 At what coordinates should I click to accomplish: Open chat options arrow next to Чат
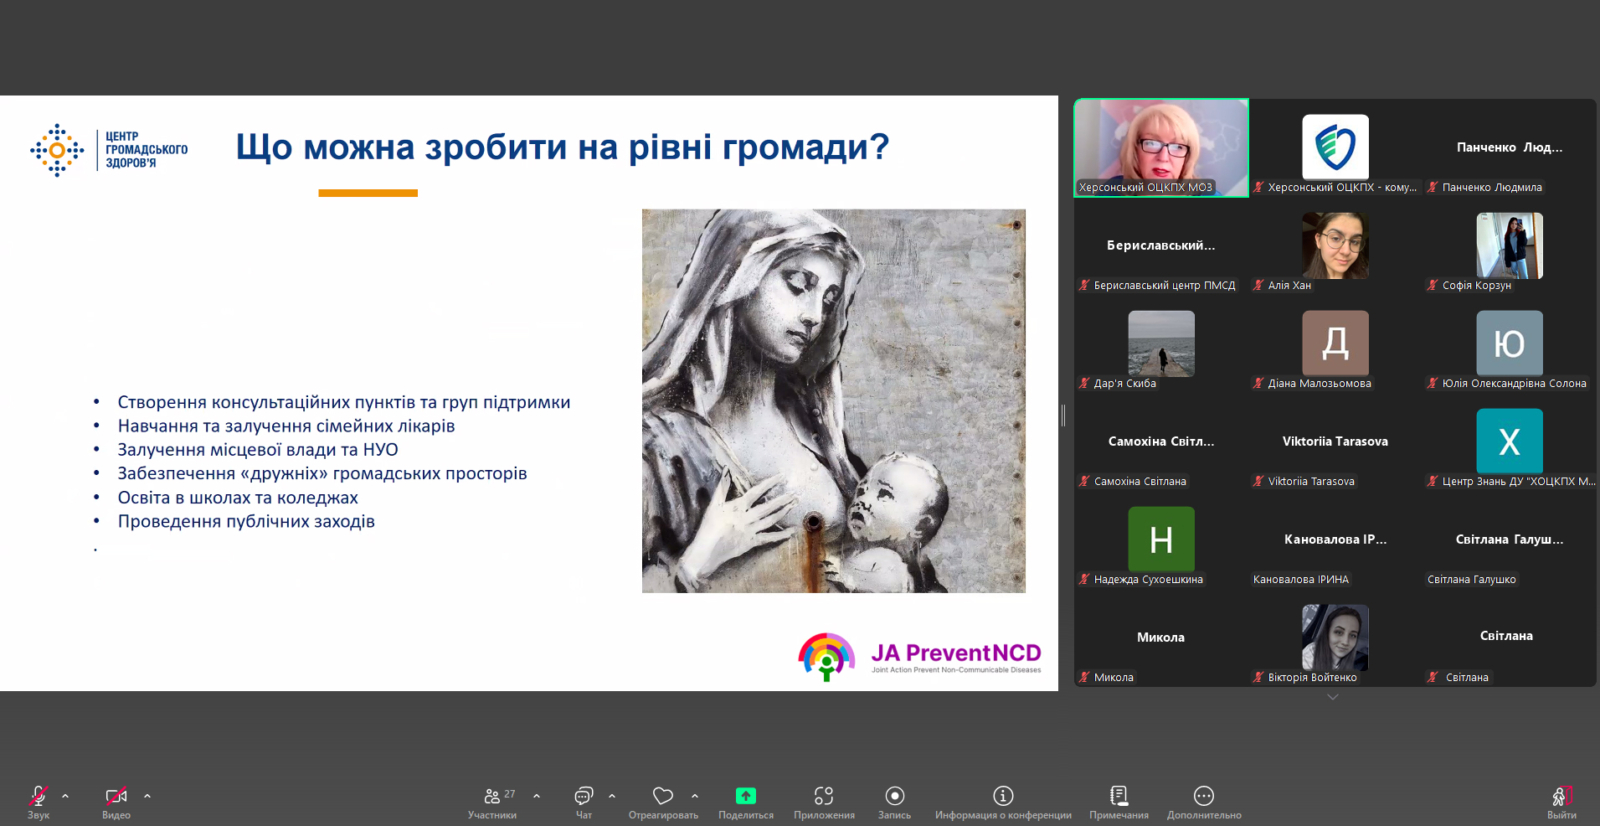[612, 796]
